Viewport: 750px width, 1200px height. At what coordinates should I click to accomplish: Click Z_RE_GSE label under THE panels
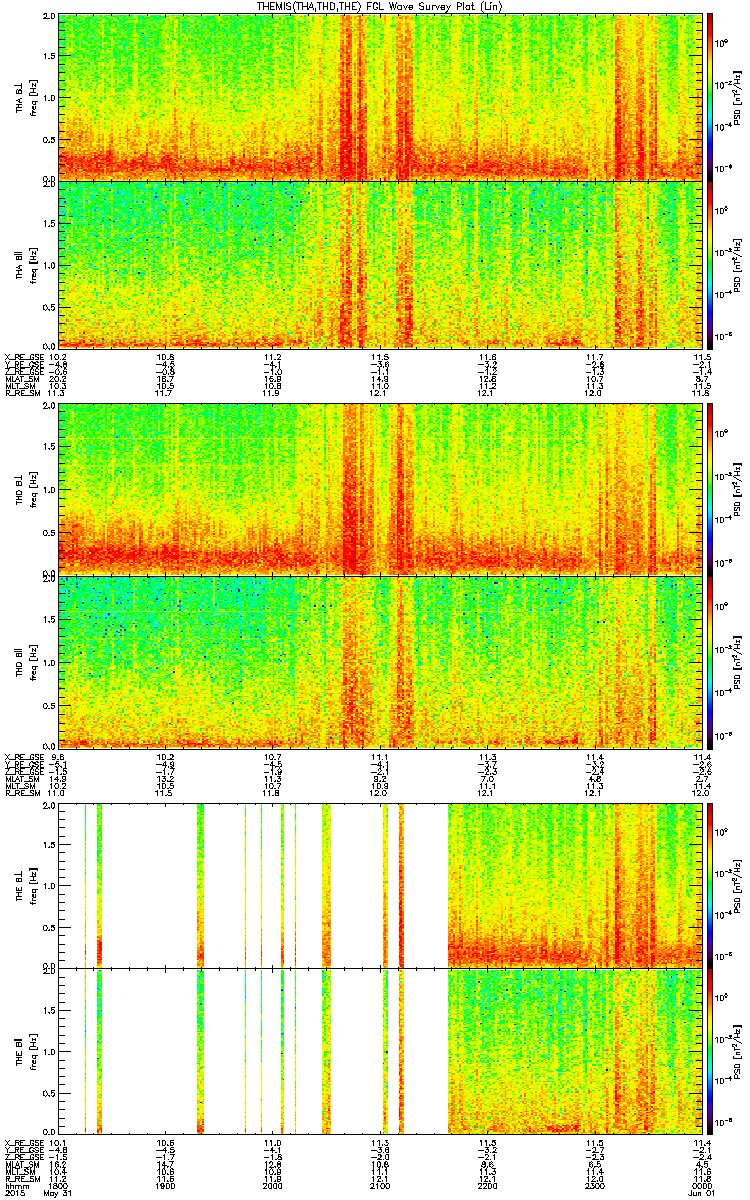pos(23,1156)
